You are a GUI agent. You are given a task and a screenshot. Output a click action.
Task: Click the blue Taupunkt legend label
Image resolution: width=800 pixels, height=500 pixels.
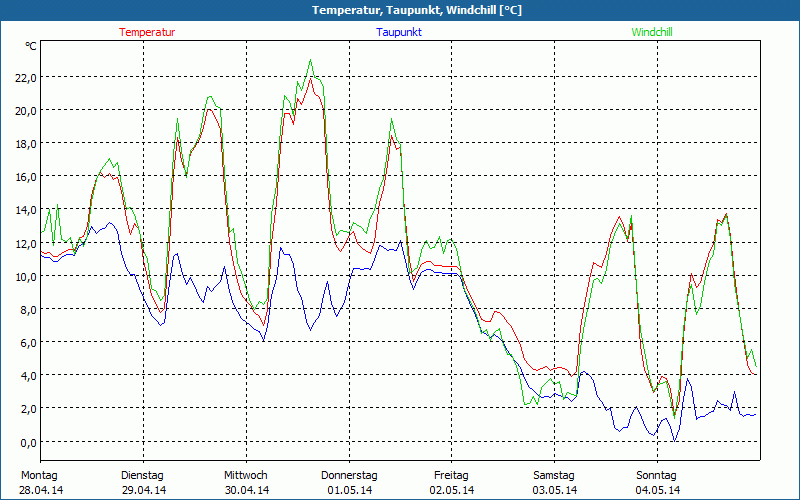[x=399, y=32]
